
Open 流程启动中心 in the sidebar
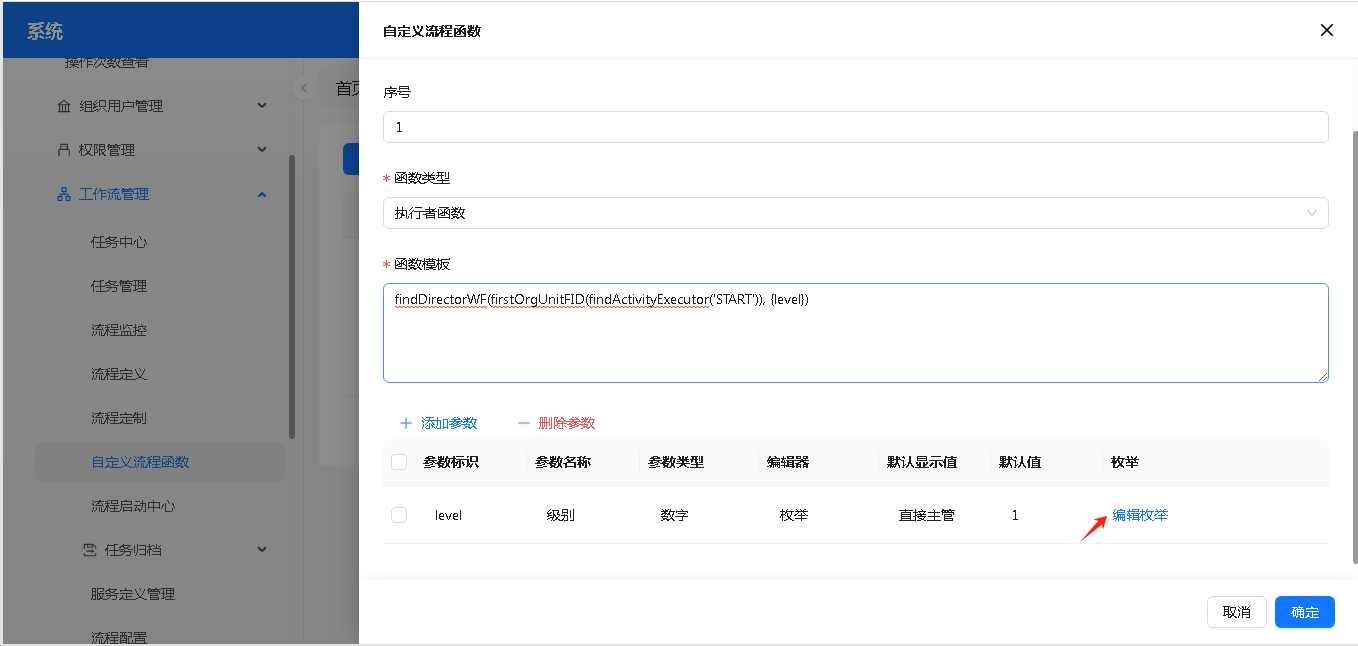[133, 506]
